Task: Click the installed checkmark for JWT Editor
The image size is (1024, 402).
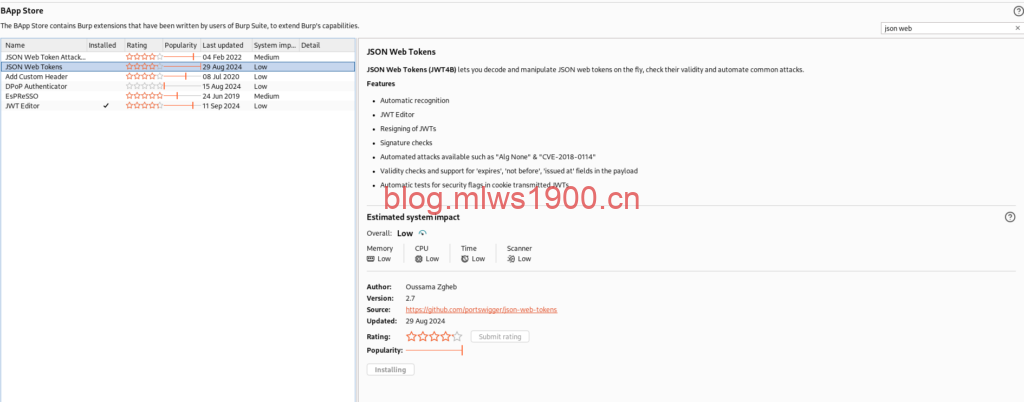Action: pyautogui.click(x=106, y=106)
